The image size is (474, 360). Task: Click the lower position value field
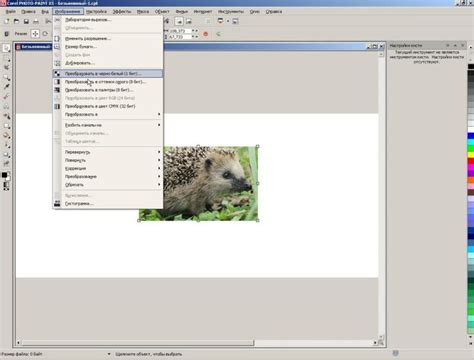180,37
